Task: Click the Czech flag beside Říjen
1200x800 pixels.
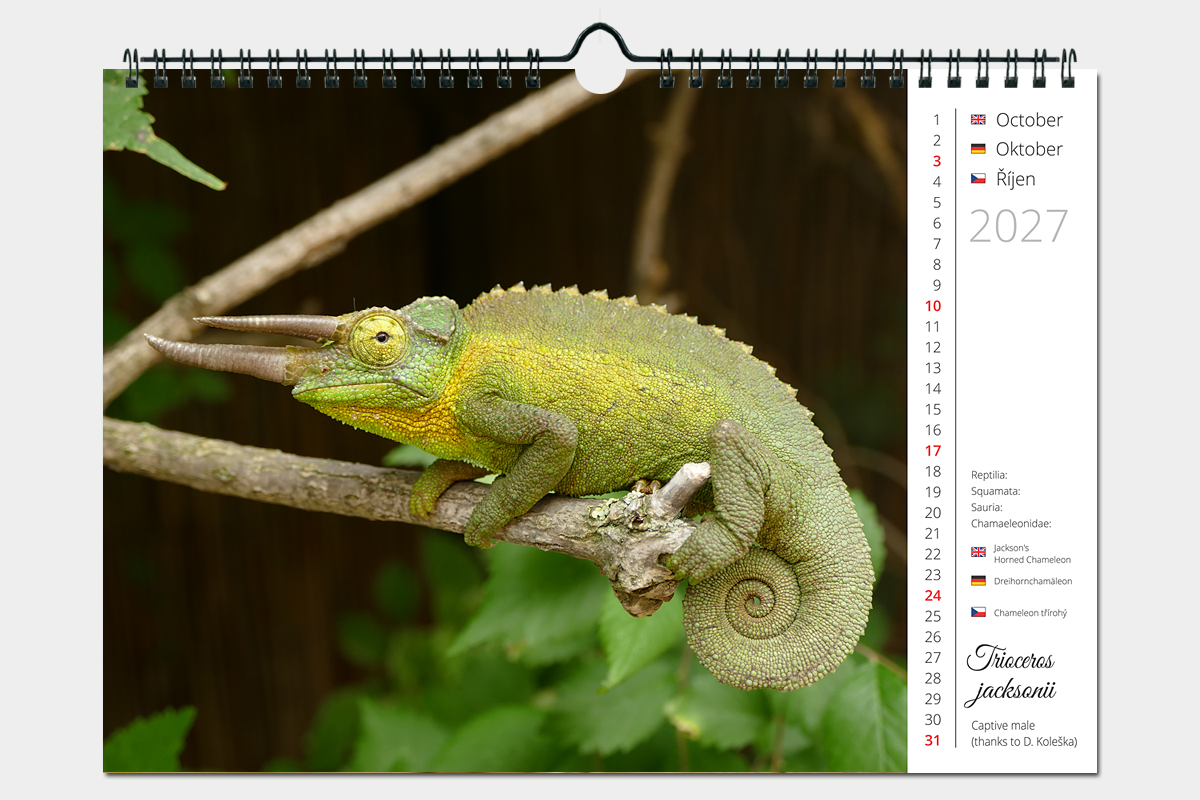Action: (978, 179)
